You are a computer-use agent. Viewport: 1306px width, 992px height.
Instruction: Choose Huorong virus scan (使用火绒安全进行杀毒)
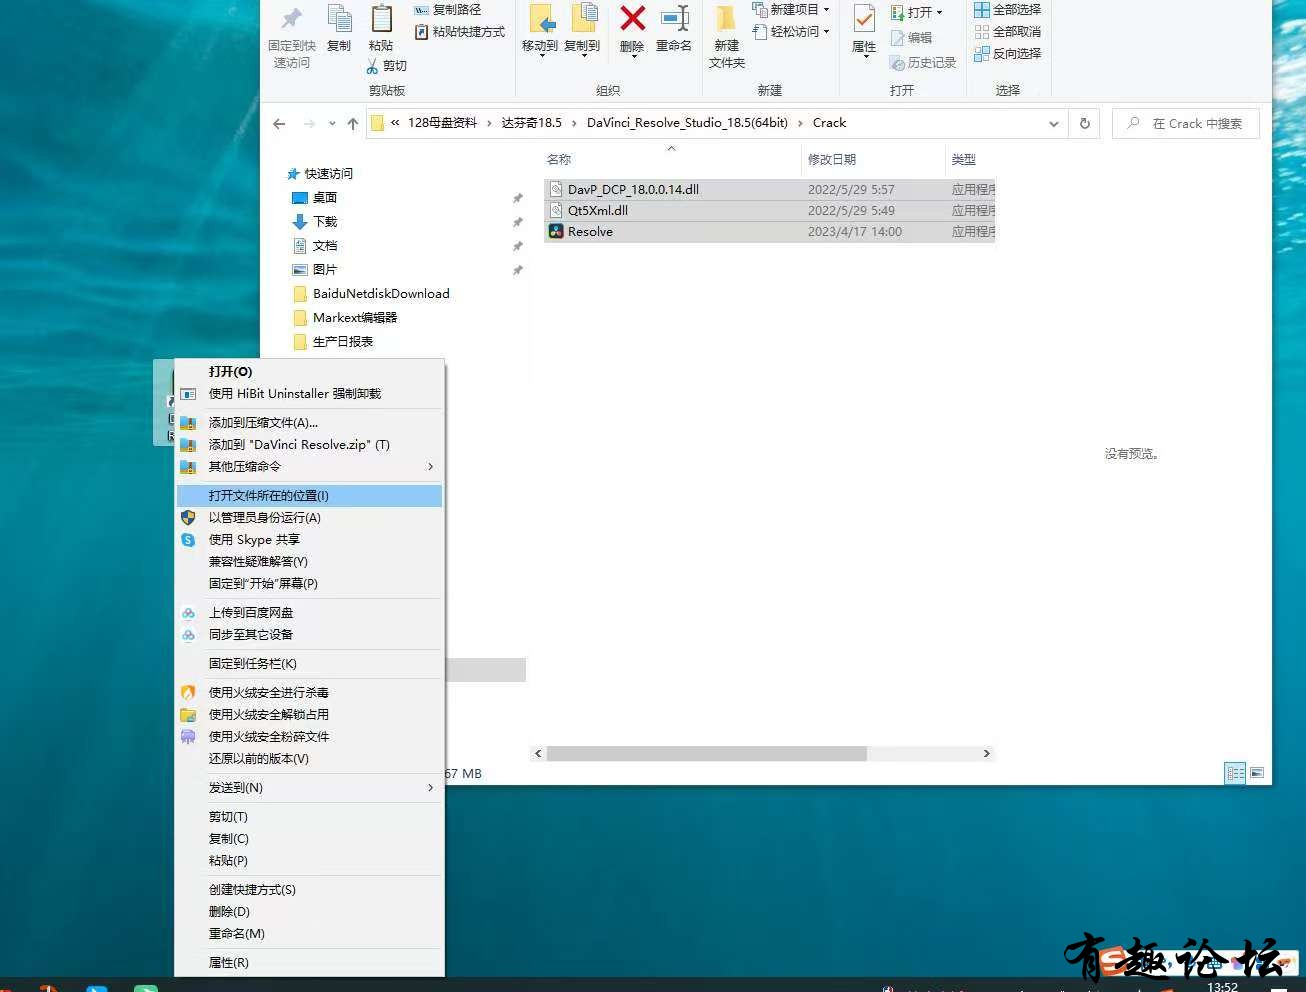(x=309, y=693)
